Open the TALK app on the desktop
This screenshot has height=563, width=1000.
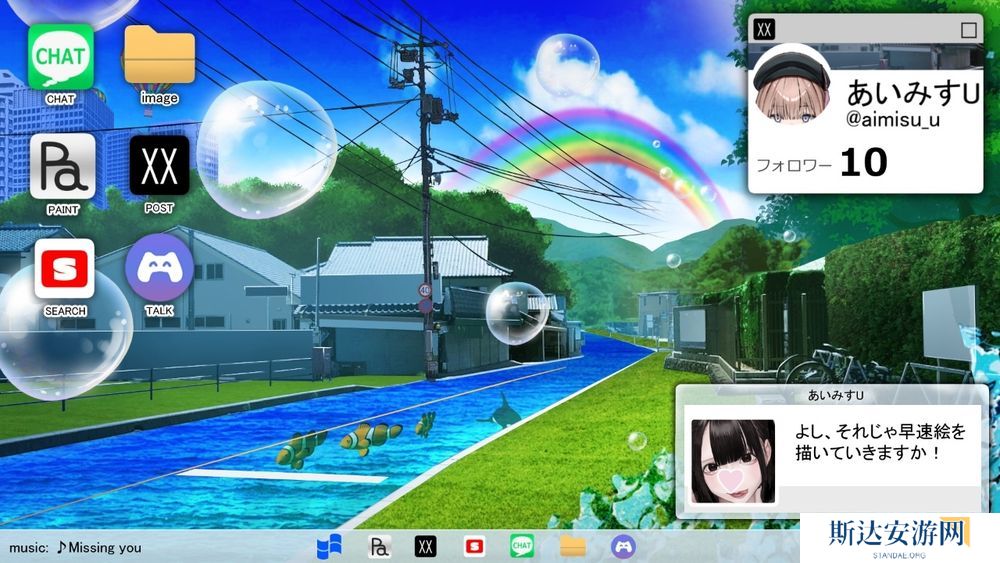(159, 269)
